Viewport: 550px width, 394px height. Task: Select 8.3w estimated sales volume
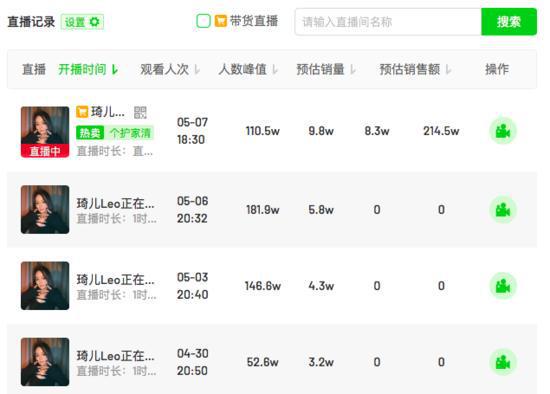click(377, 131)
